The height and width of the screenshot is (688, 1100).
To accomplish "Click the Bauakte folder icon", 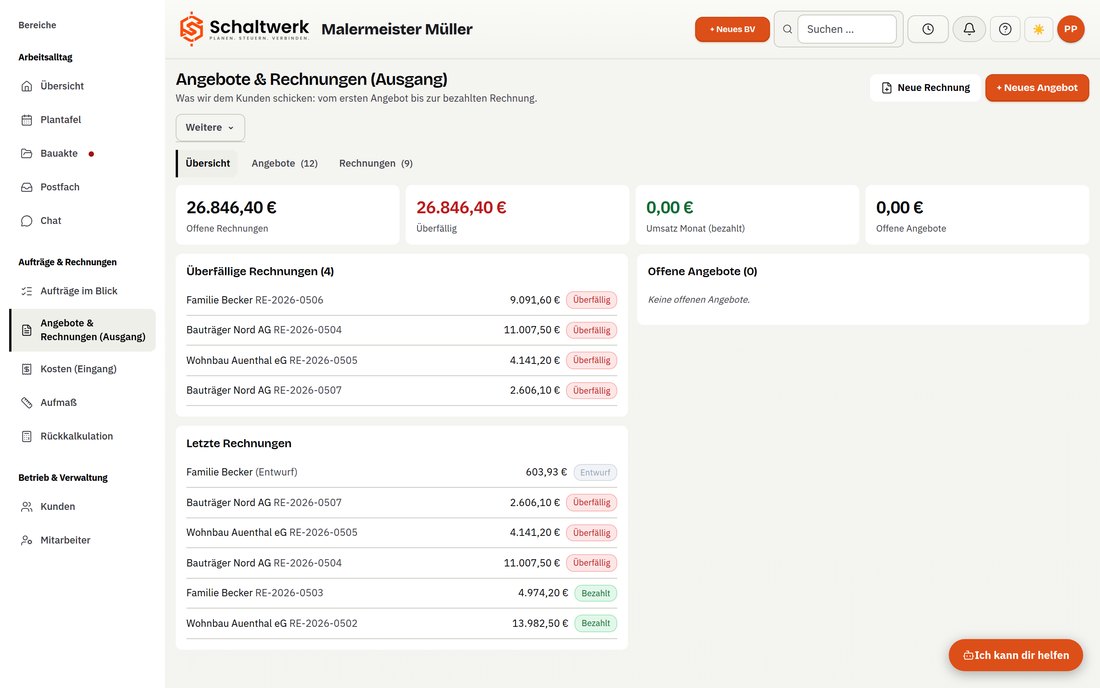I will point(27,154).
